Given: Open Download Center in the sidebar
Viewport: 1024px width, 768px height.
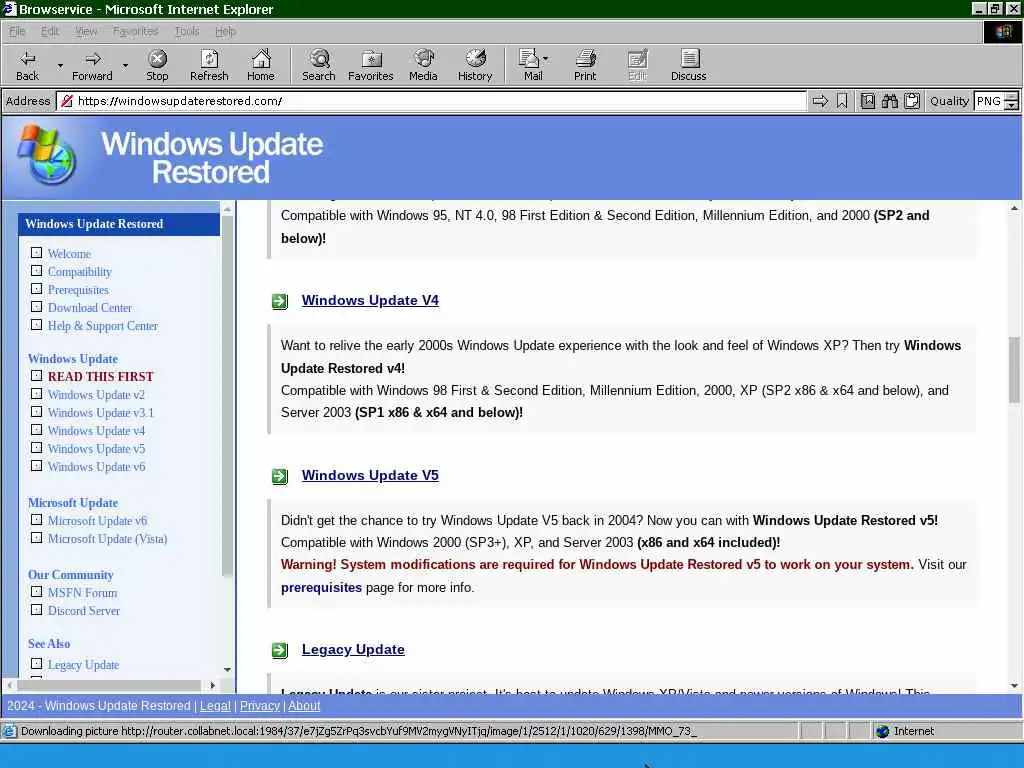Looking at the screenshot, I should click(89, 308).
